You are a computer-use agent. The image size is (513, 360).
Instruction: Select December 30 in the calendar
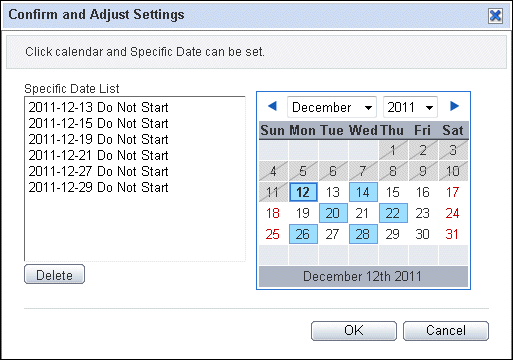(x=423, y=234)
